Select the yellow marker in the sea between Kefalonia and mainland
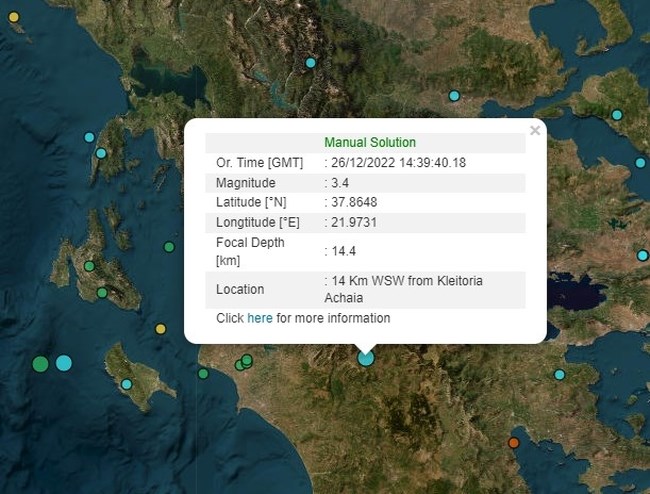 (x=160, y=329)
